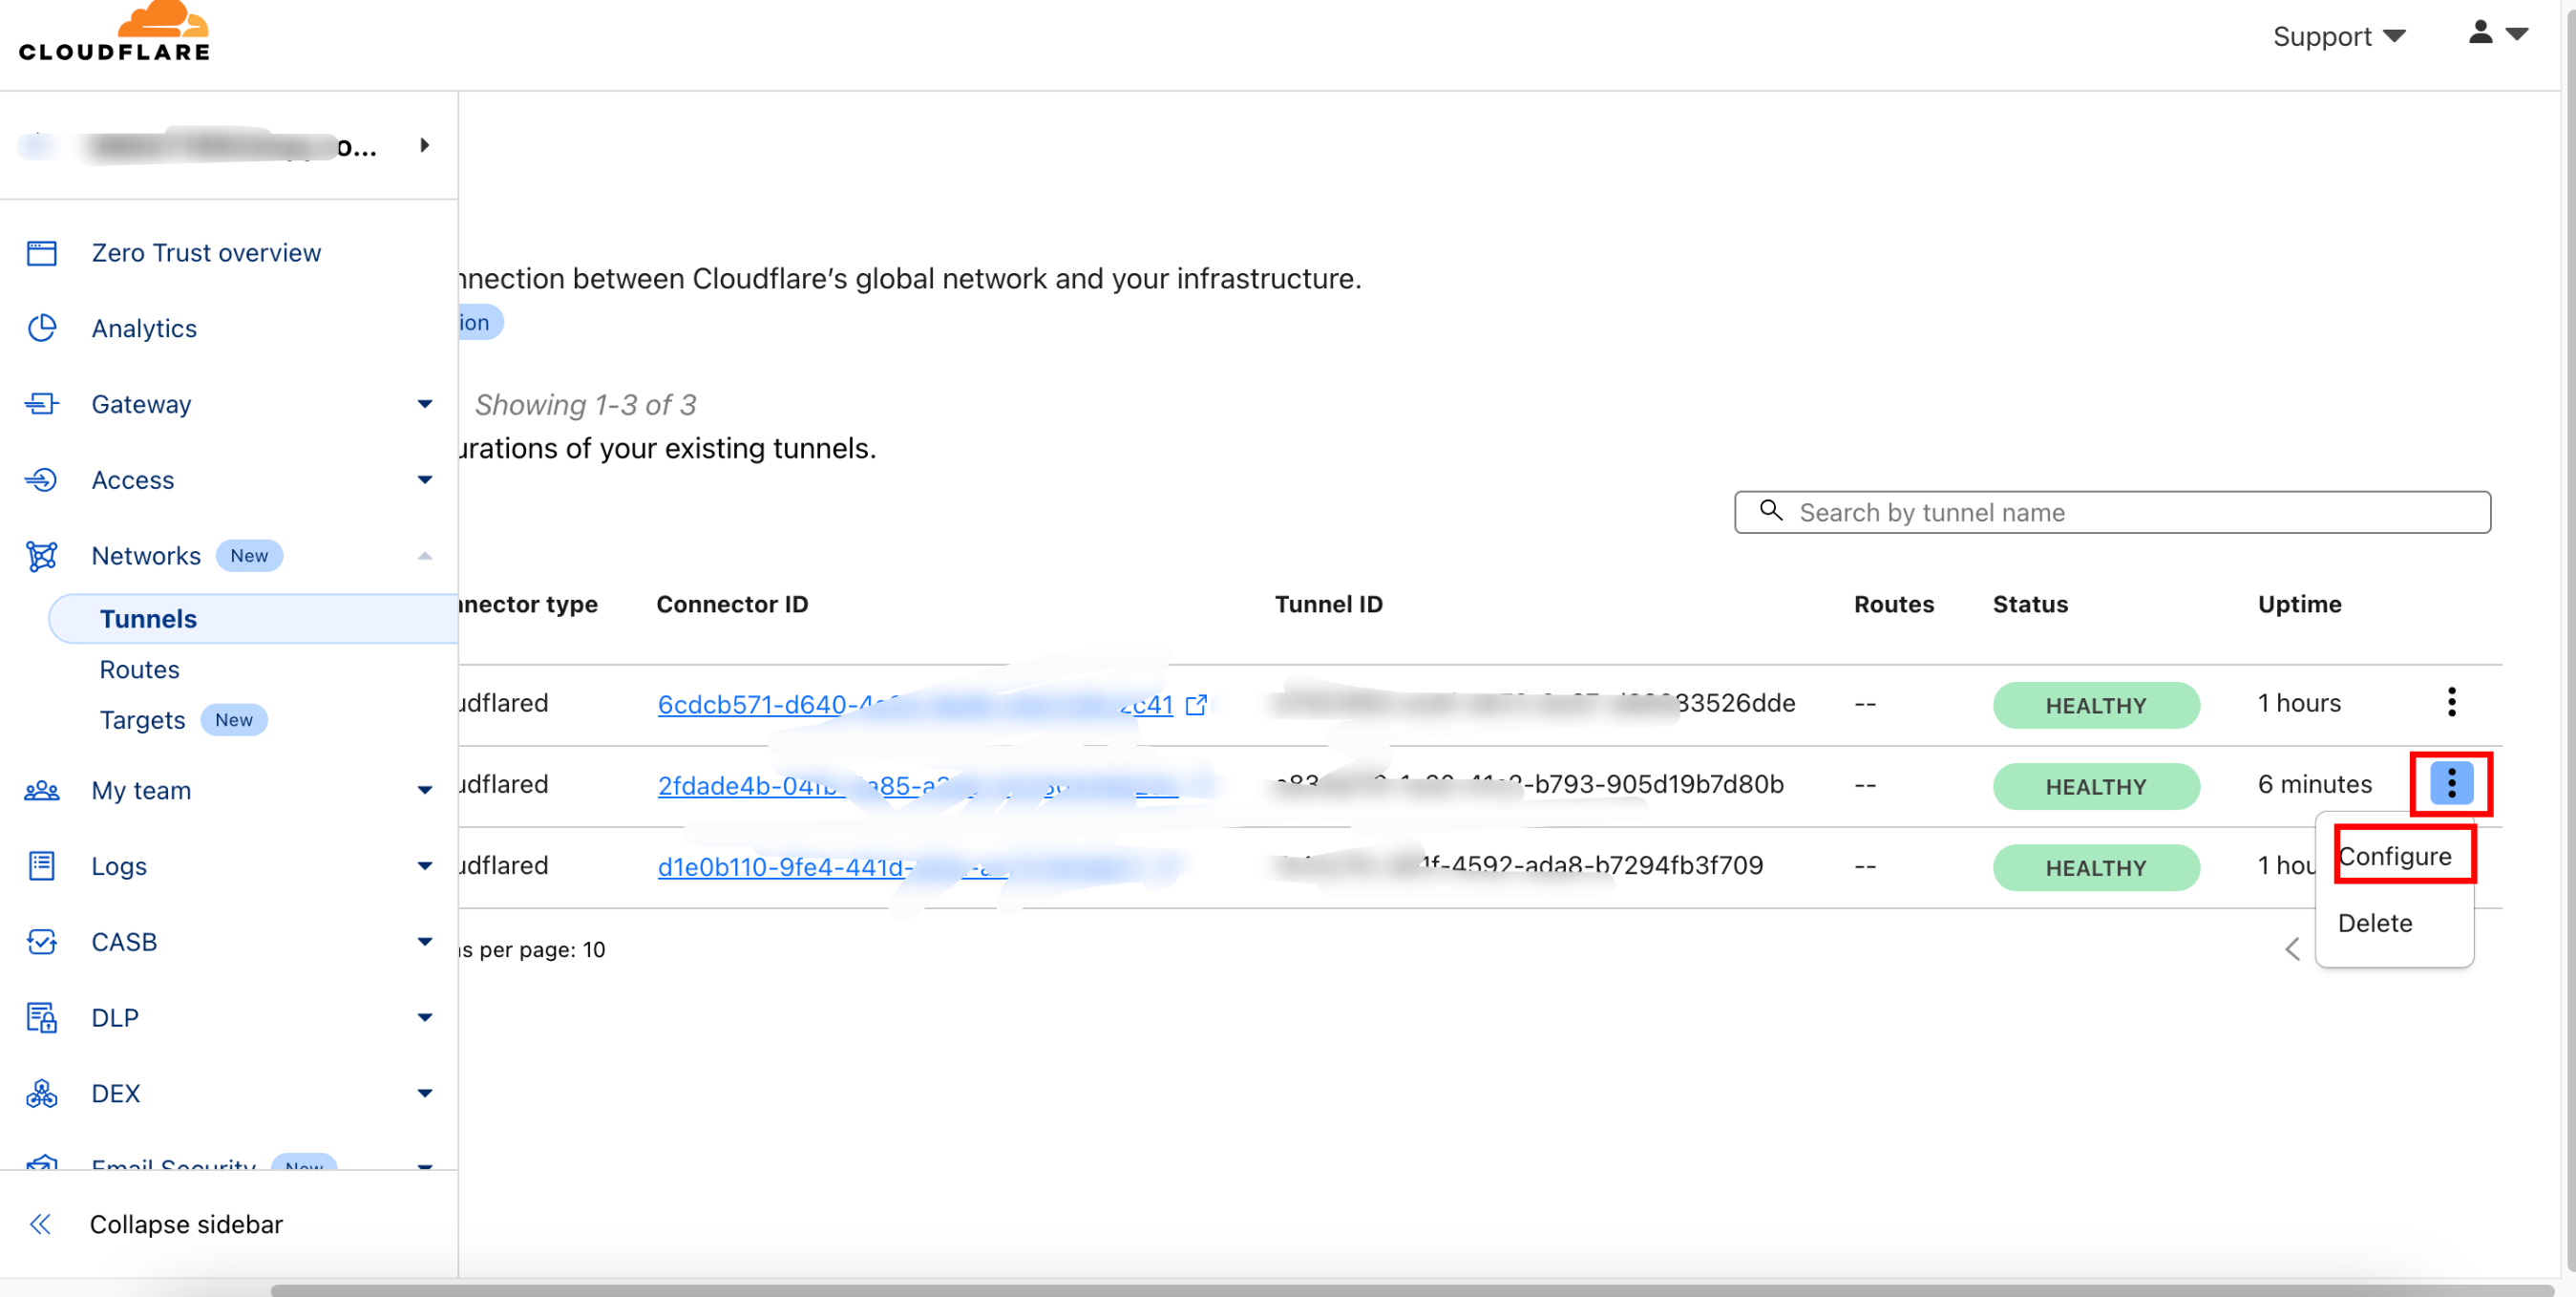Click the Zero Trust overview icon
Screen dimensions: 2576x1297
41,253
